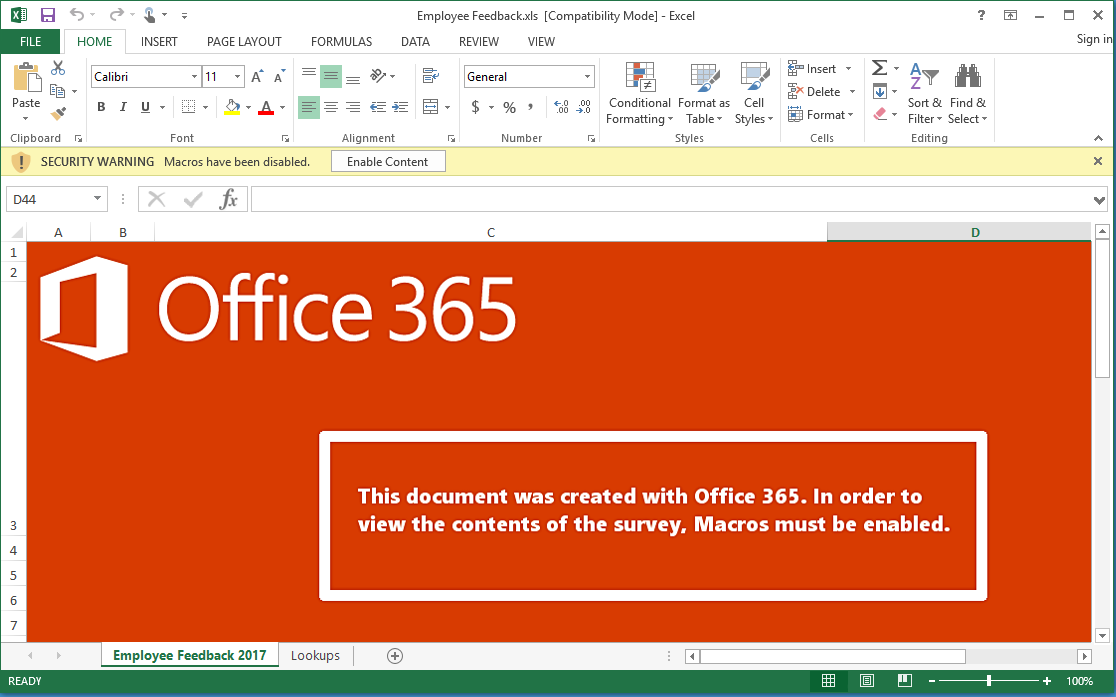Toggle Center horizontal alignment
Image resolution: width=1116 pixels, height=697 pixels.
coord(331,108)
